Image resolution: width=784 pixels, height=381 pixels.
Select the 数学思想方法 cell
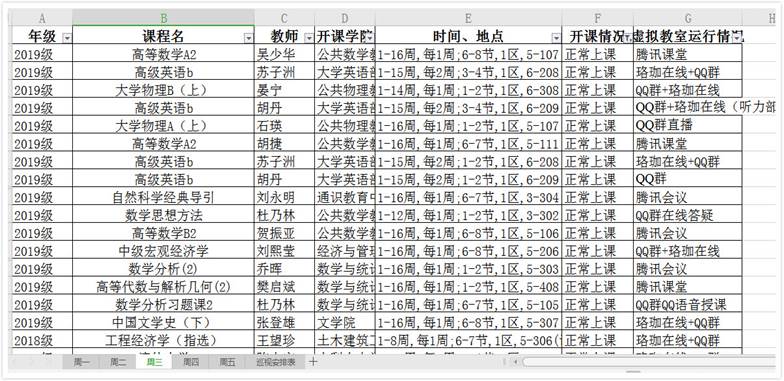pyautogui.click(x=164, y=216)
